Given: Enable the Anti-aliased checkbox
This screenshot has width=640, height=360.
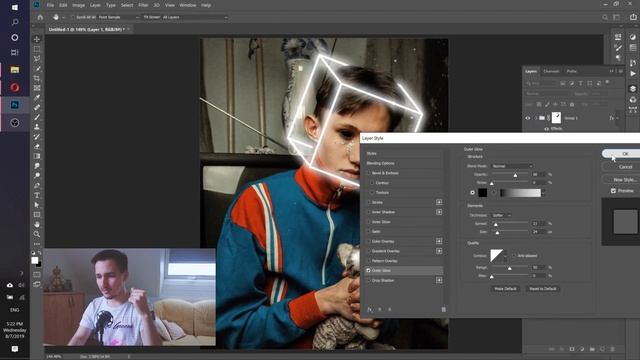Looking at the screenshot, I should (513, 256).
